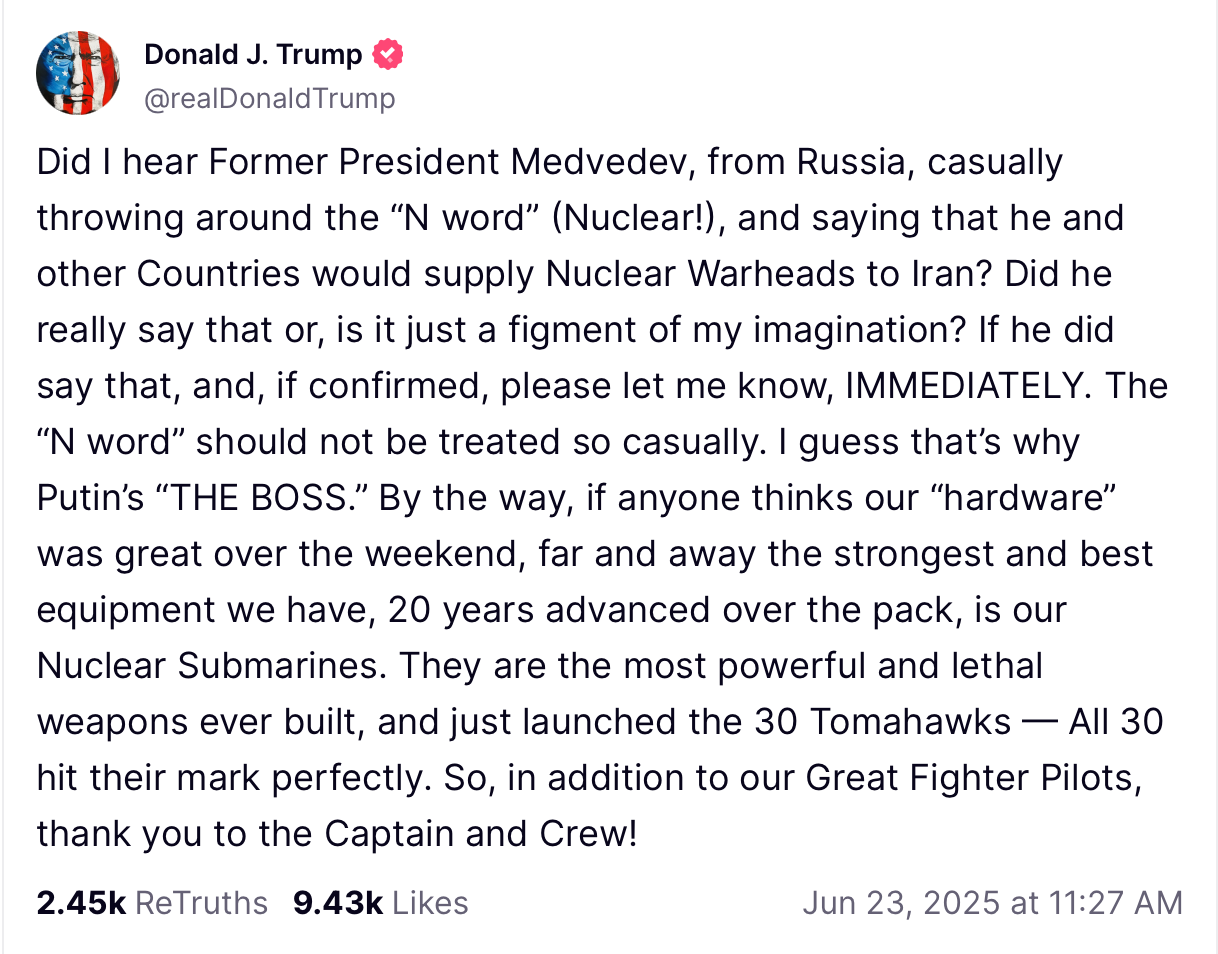Open the Donald J. Trump display name
1218x954 pixels.
click(x=253, y=54)
